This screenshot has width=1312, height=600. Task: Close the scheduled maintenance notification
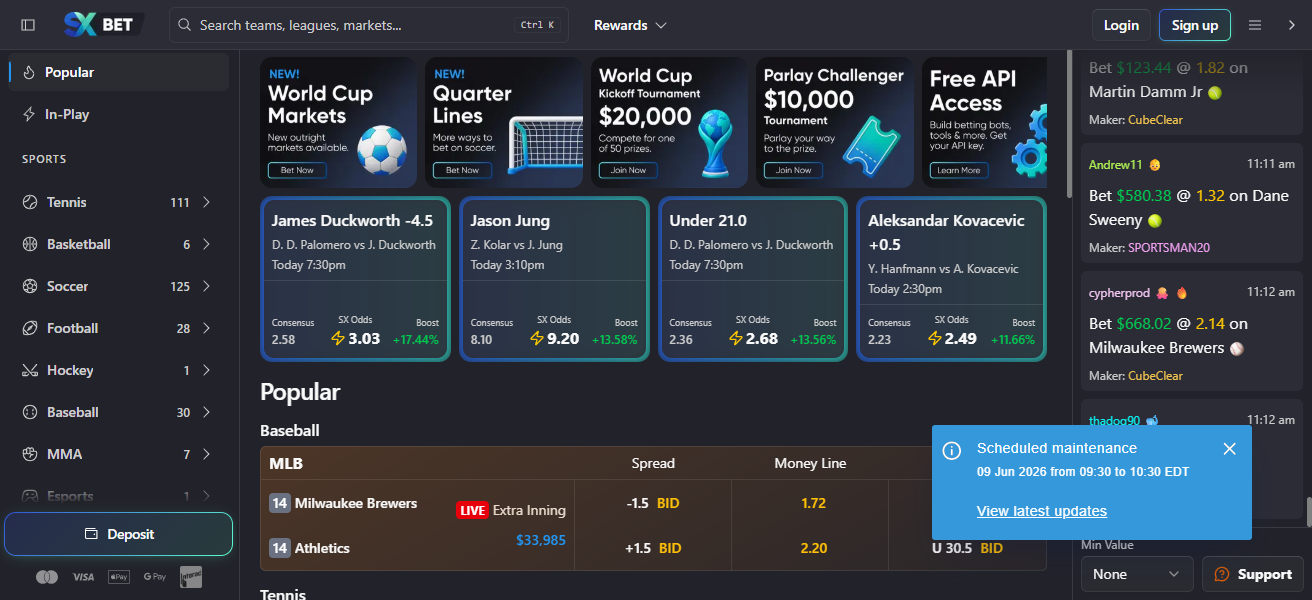point(1230,449)
